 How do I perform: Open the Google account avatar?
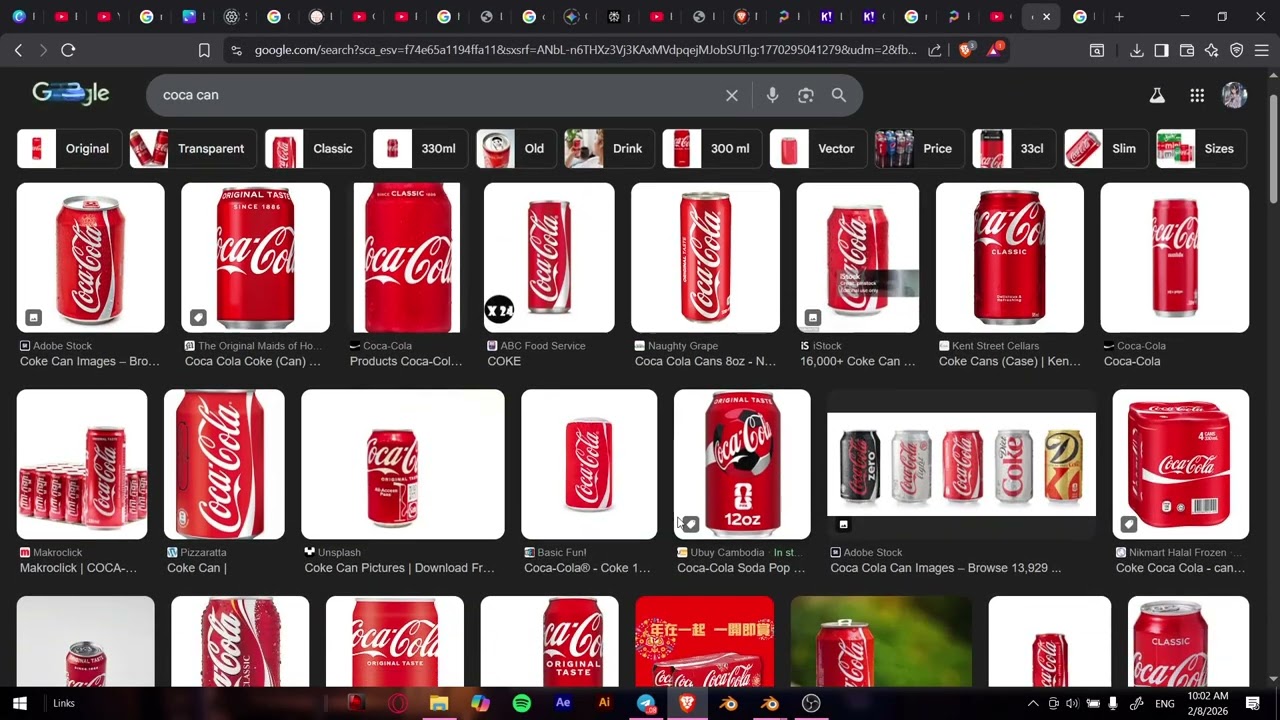click(1235, 95)
